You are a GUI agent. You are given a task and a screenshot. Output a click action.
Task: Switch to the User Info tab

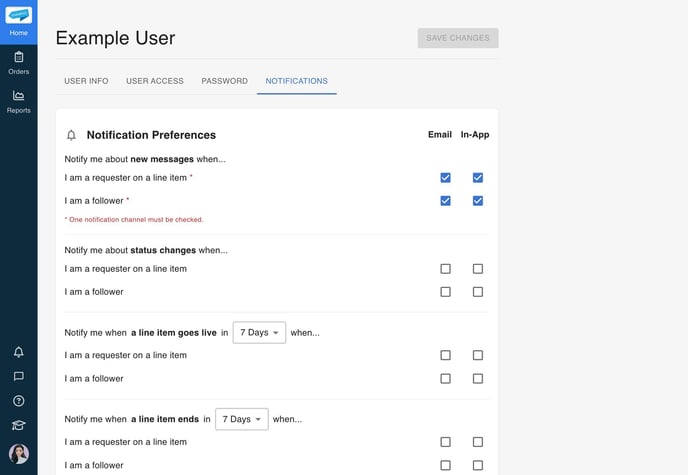click(x=86, y=81)
